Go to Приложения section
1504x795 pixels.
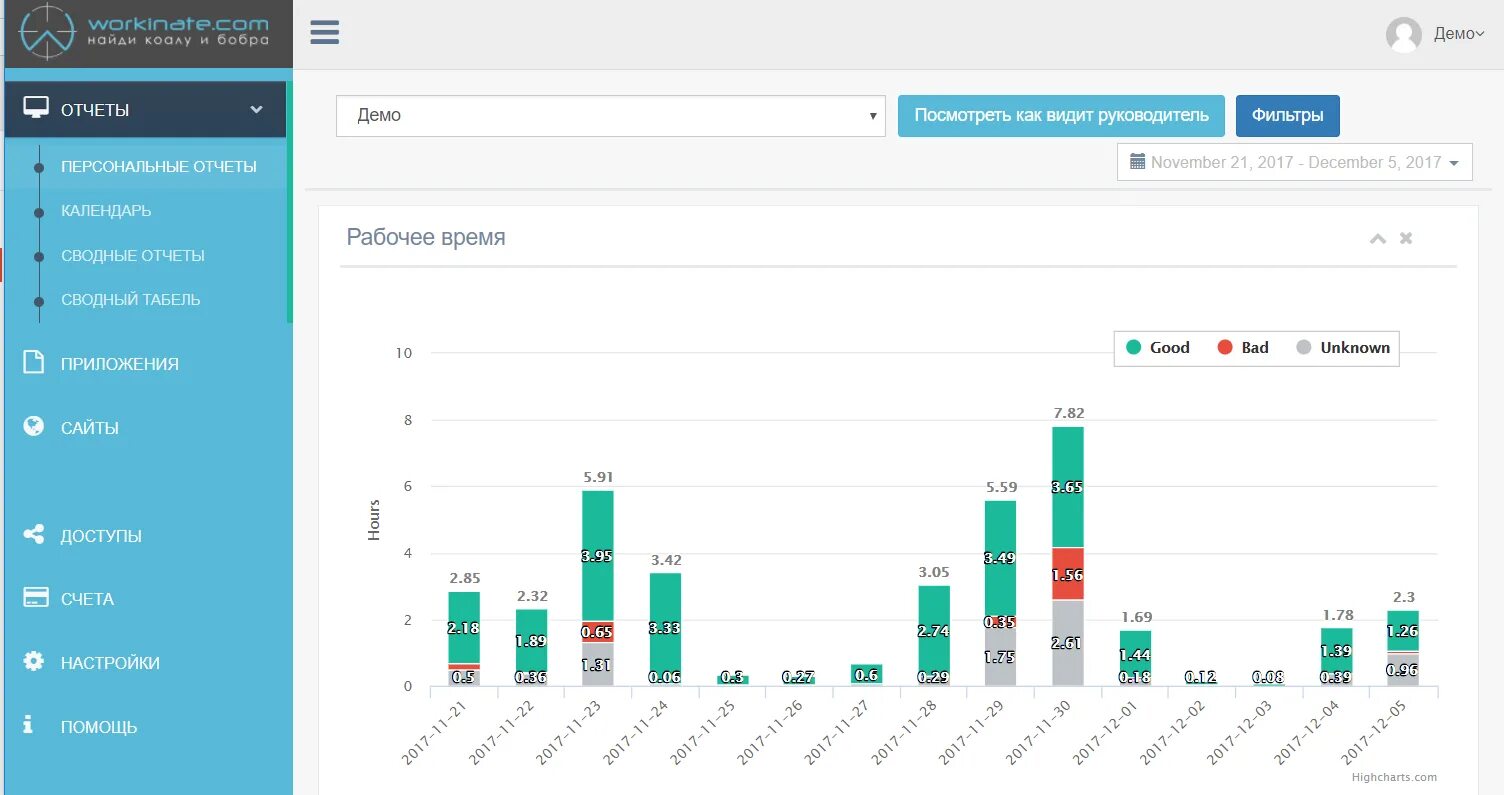(120, 364)
